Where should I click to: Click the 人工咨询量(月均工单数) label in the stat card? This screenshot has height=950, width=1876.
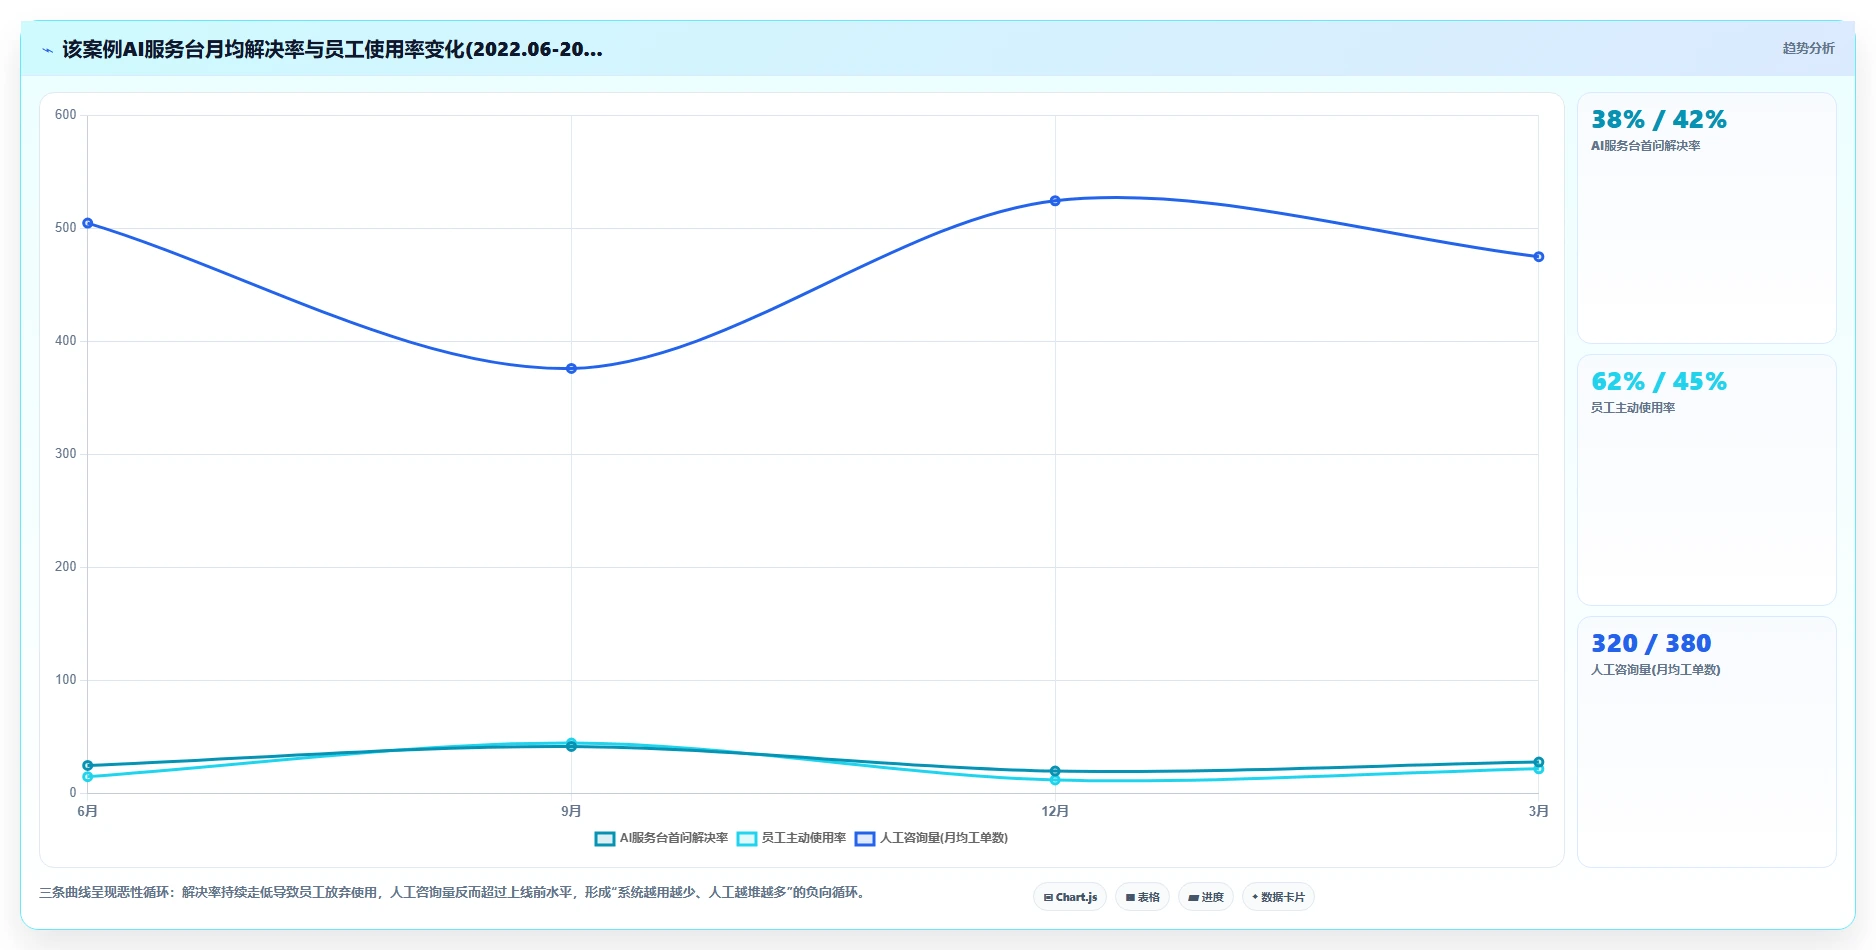point(1656,670)
